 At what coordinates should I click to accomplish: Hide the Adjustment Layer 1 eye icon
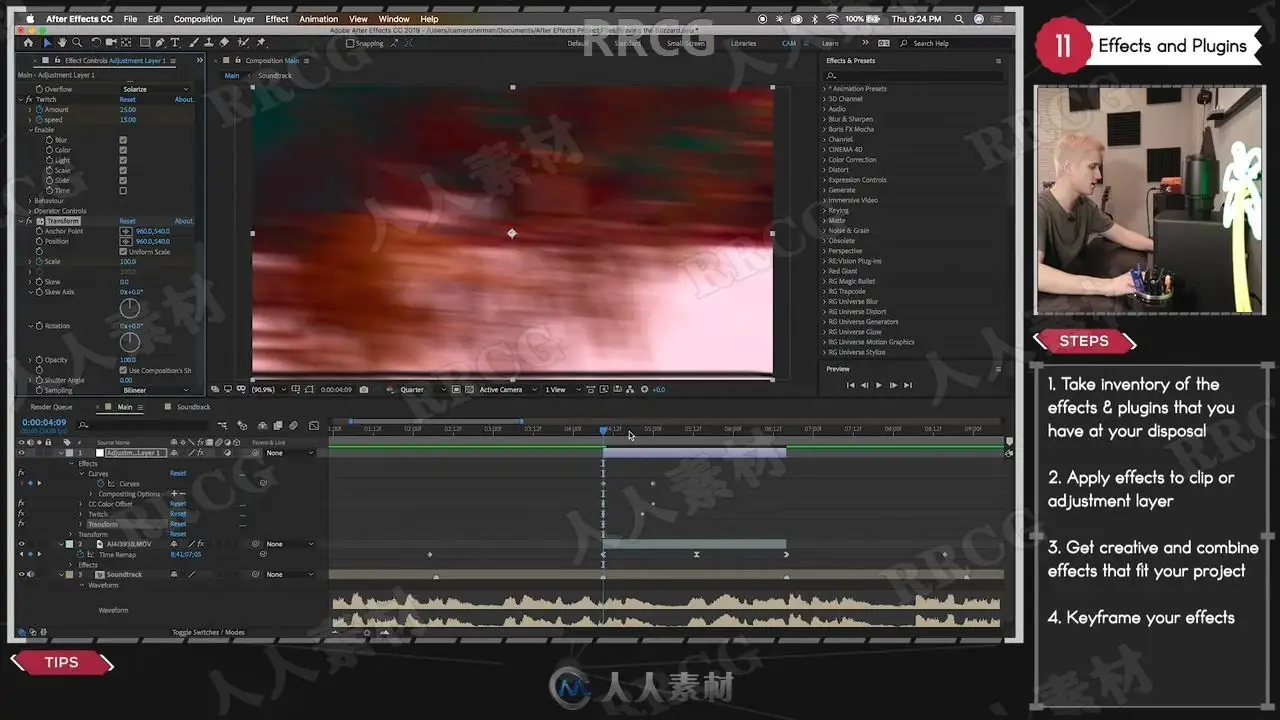point(21,453)
